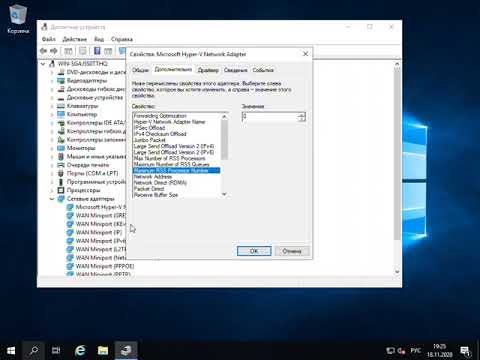Expand the Ports (COM and LPT) node
The image size is (480, 360).
pyautogui.click(x=52, y=173)
